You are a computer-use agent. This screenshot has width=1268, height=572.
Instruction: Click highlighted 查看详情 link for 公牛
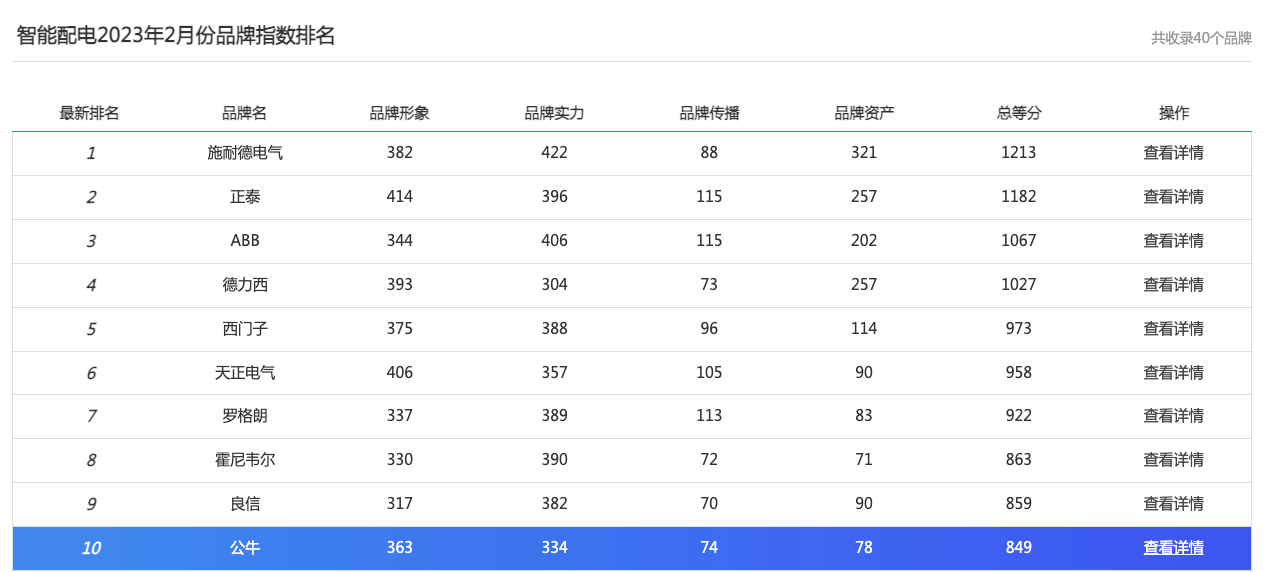pos(1173,548)
